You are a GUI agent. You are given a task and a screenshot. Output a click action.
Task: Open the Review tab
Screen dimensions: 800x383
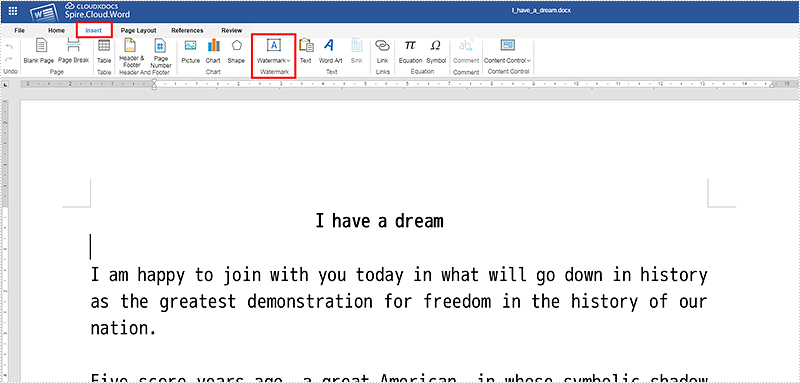pyautogui.click(x=232, y=30)
